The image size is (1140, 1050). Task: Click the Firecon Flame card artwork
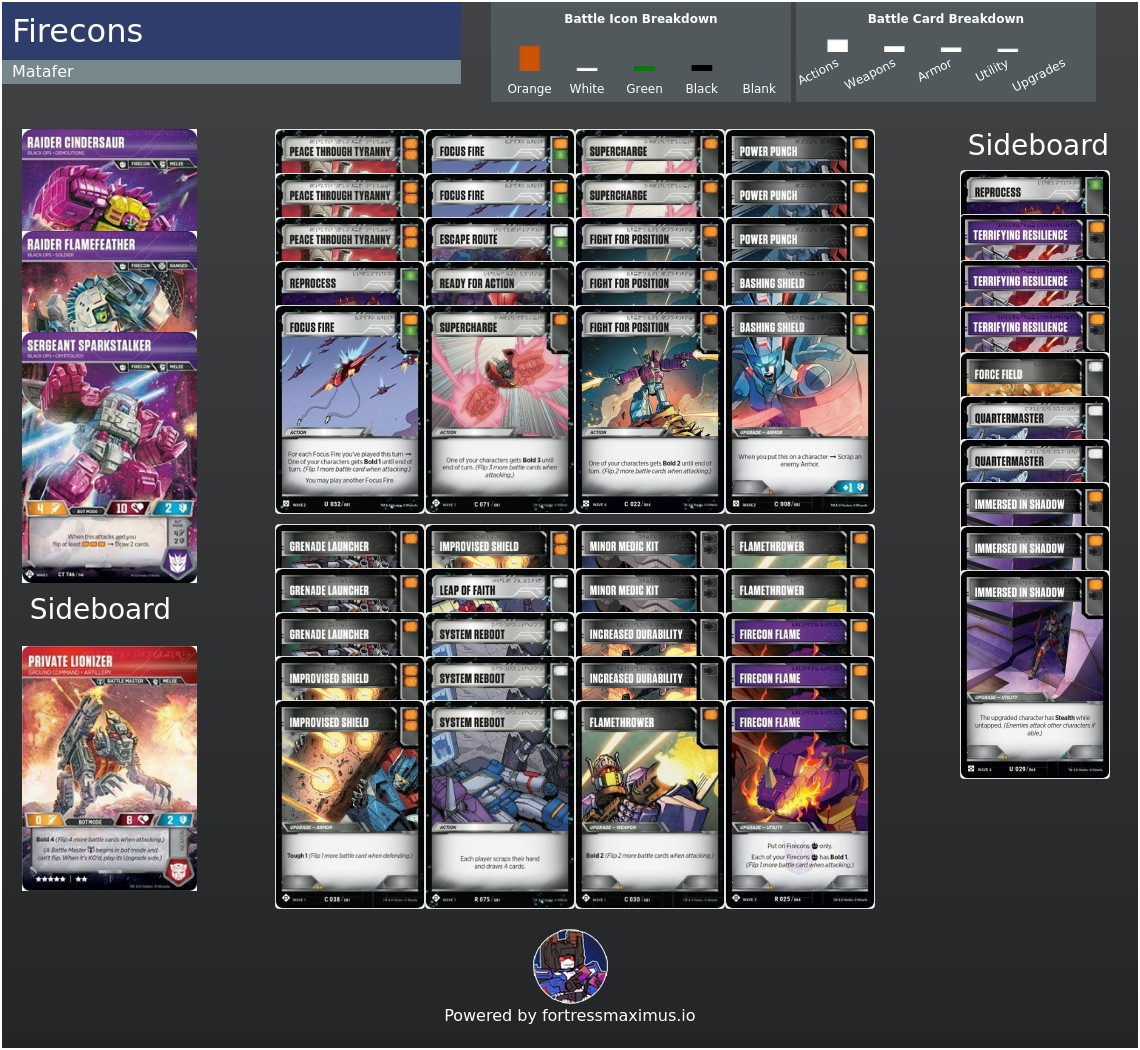(x=800, y=779)
